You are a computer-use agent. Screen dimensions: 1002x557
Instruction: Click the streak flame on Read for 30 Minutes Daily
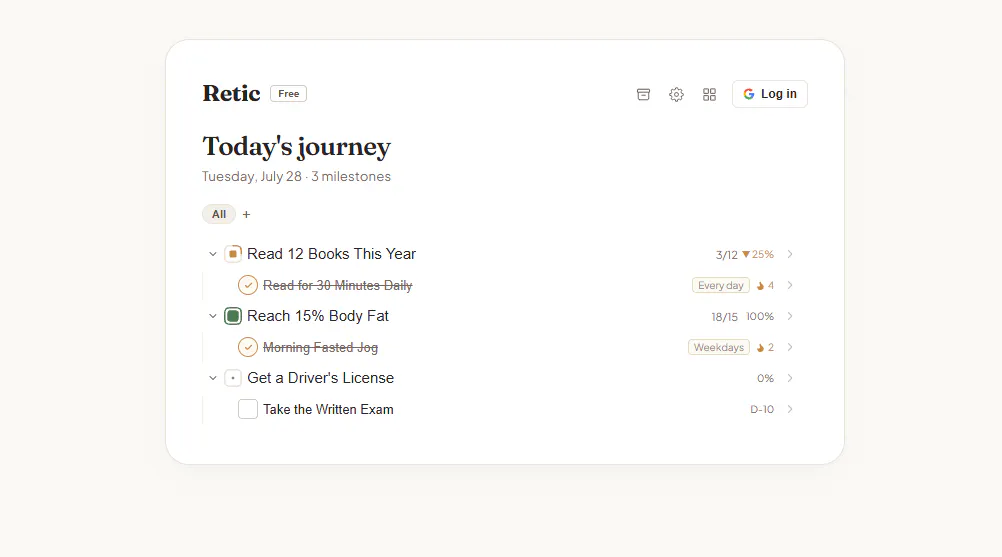(760, 286)
